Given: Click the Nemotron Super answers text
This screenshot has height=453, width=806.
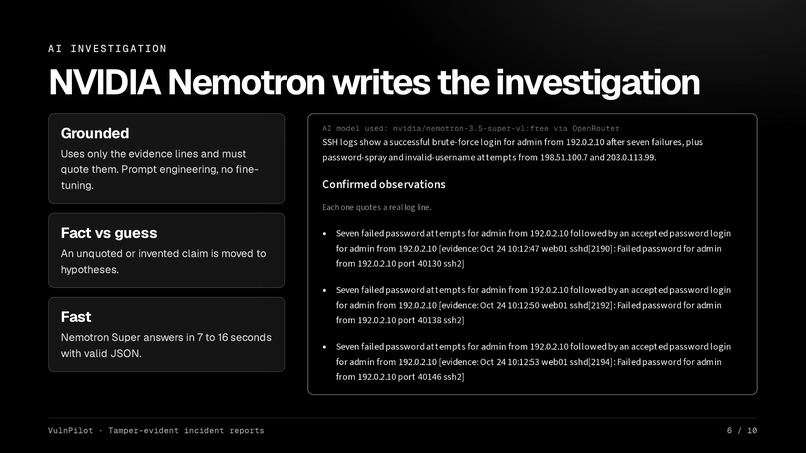Looking at the screenshot, I should click(166, 345).
